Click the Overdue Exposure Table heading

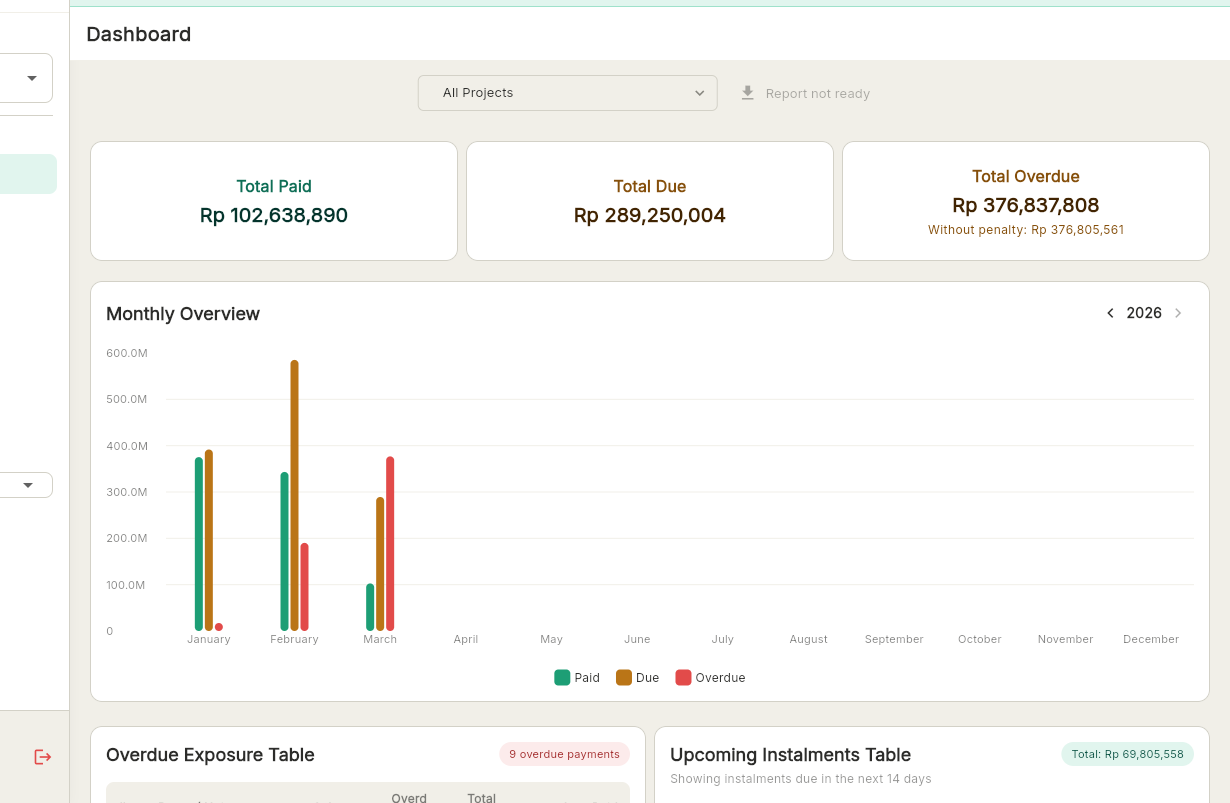tap(210, 755)
